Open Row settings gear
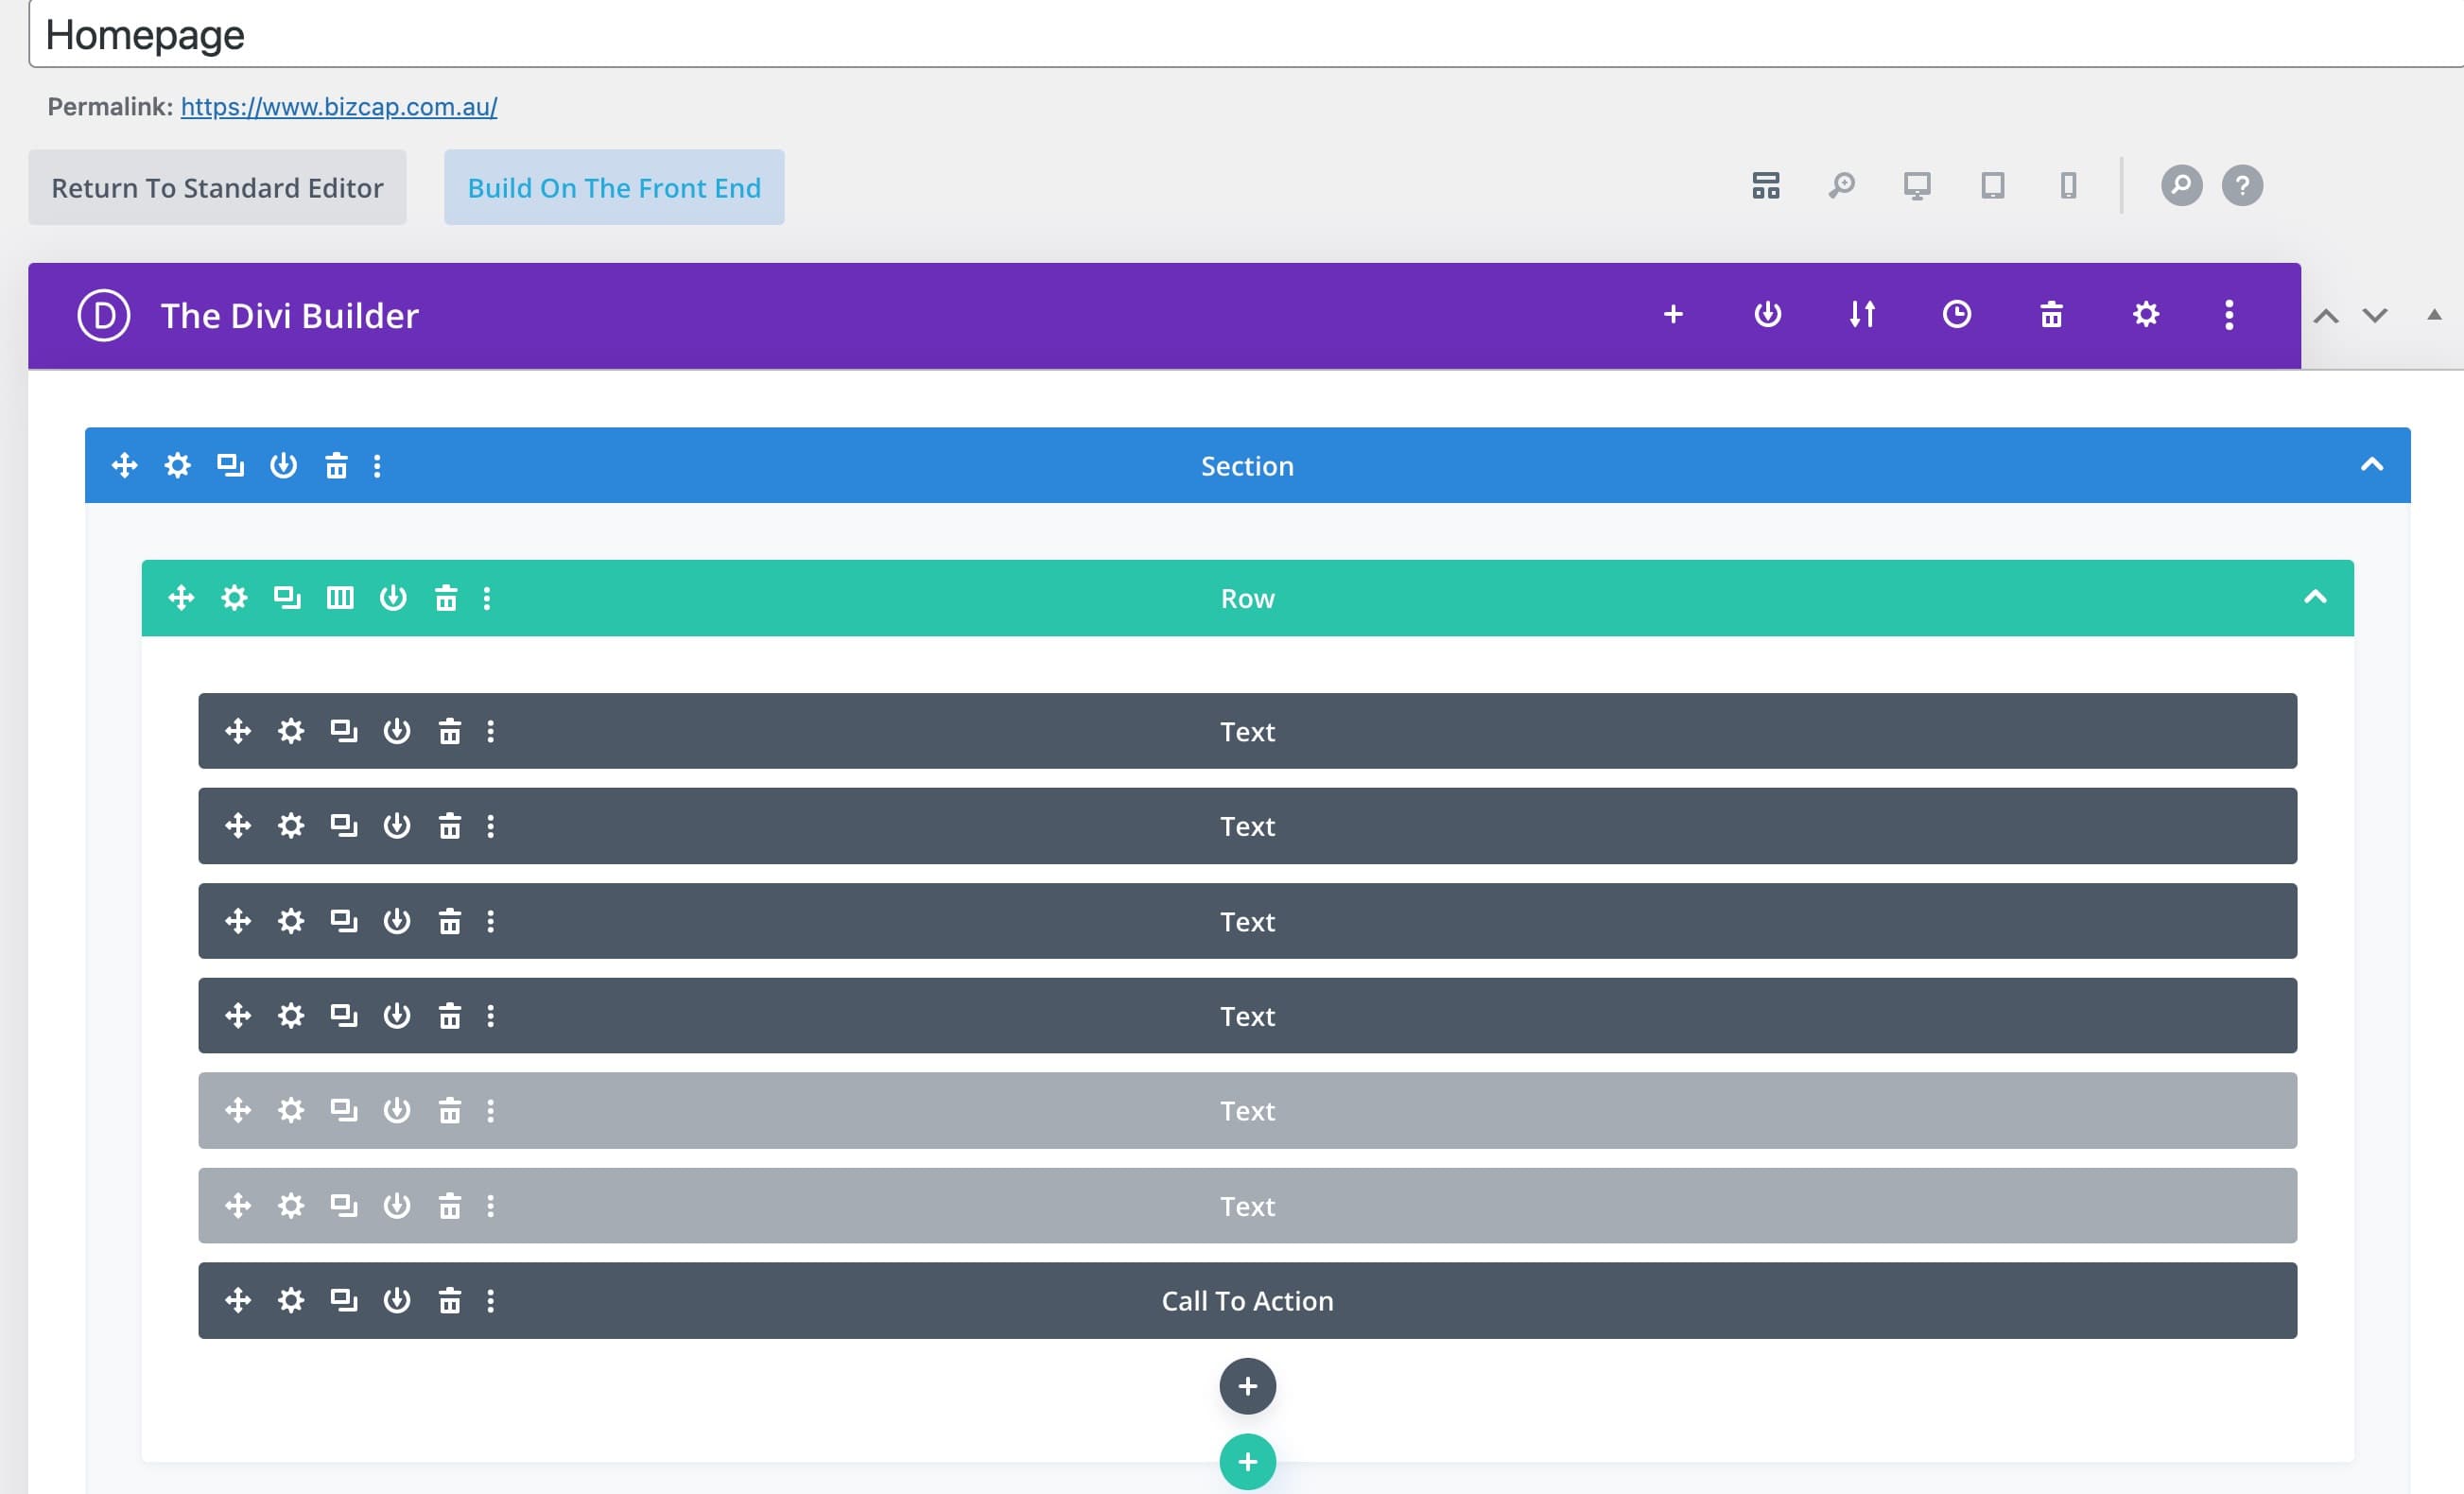 click(234, 598)
